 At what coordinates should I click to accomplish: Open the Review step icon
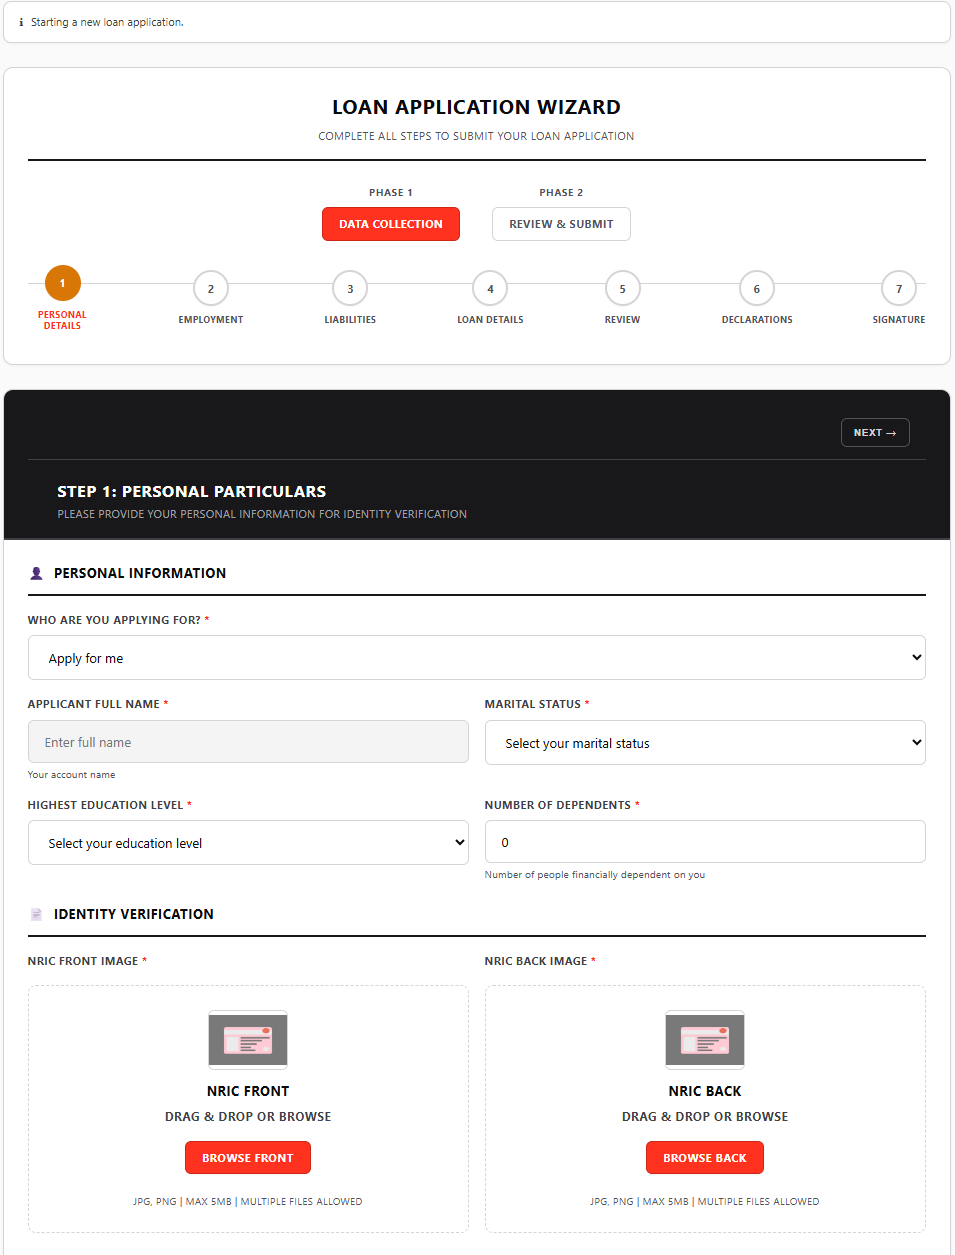622,288
